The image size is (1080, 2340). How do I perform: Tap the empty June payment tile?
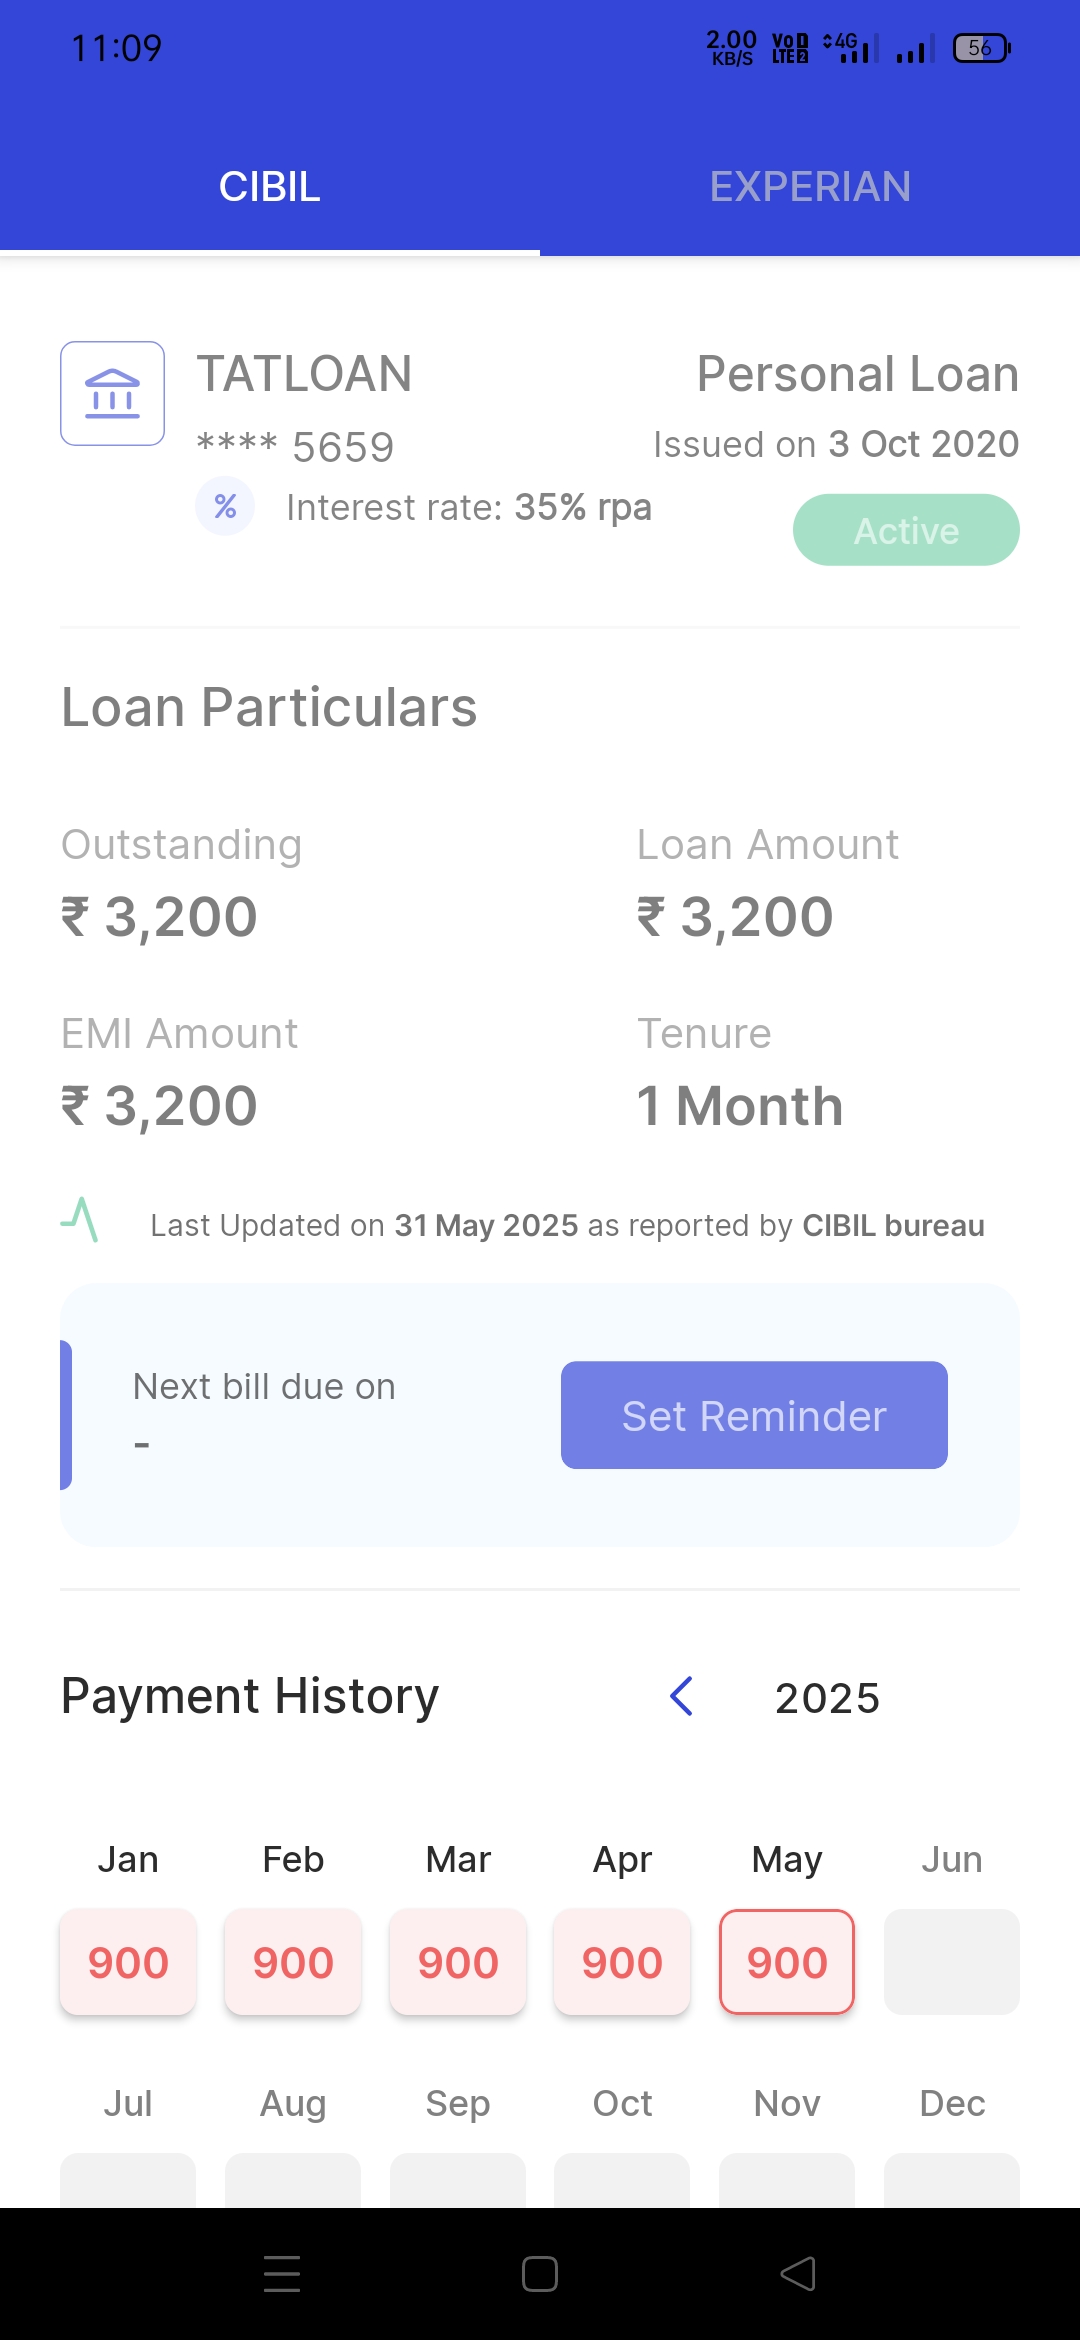tap(952, 1962)
